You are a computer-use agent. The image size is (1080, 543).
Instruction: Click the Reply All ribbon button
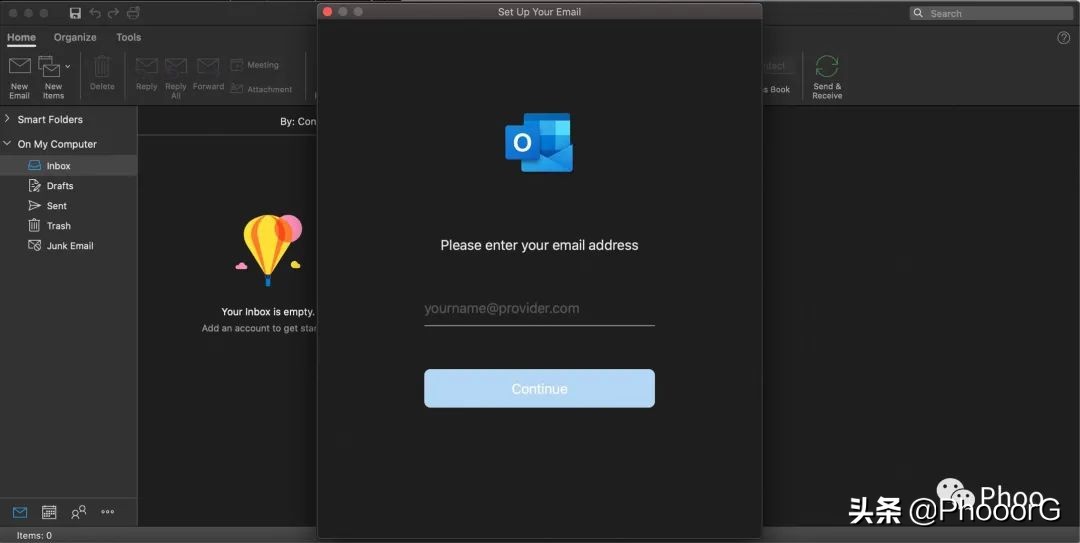point(176,78)
